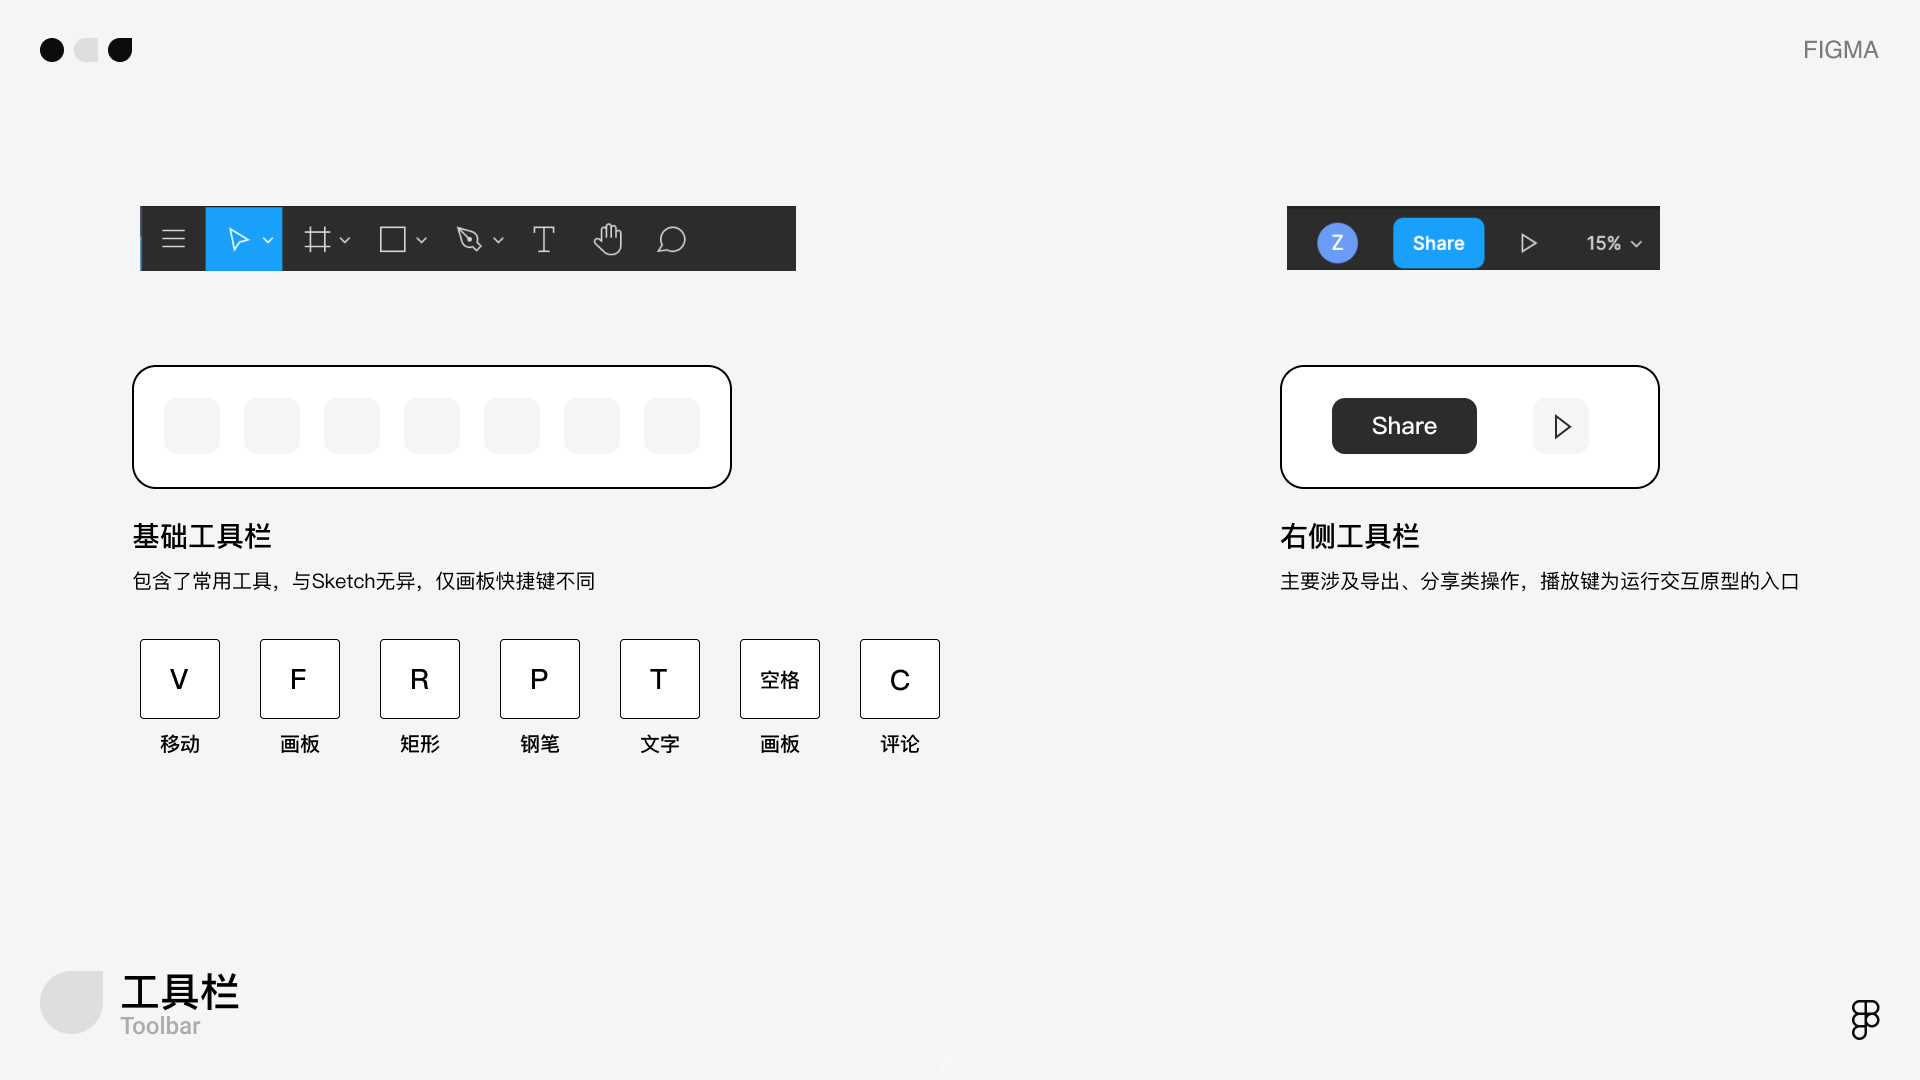This screenshot has width=1920, height=1080.
Task: Select the Comment bubble tool
Action: [x=671, y=240]
